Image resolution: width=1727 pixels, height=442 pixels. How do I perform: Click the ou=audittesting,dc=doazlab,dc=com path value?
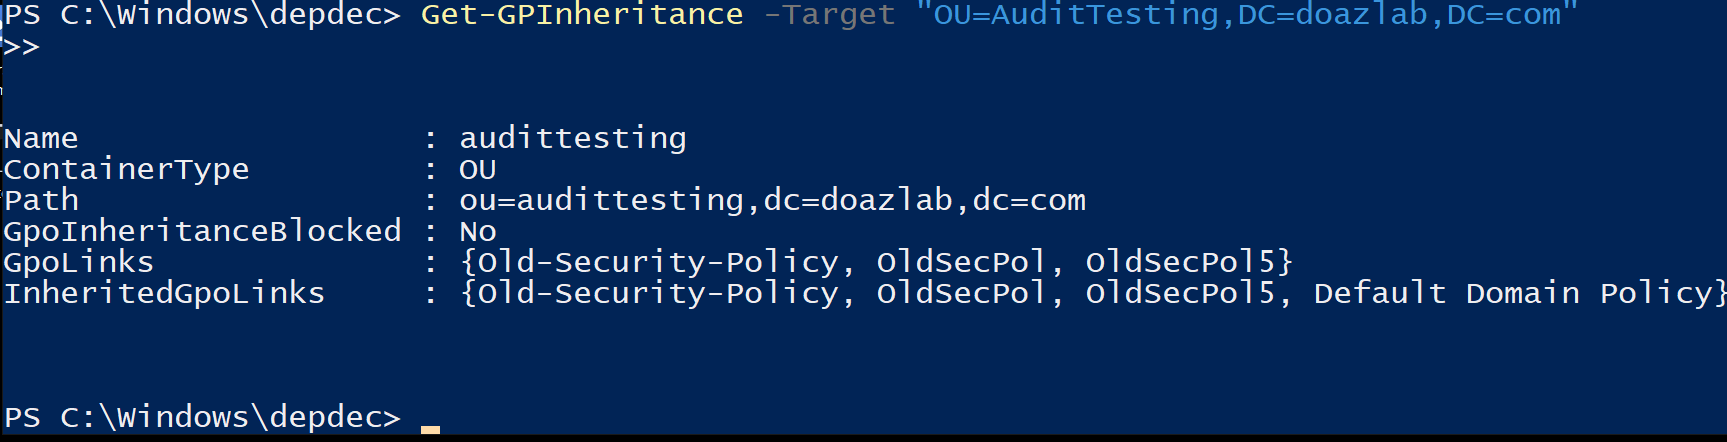[772, 200]
